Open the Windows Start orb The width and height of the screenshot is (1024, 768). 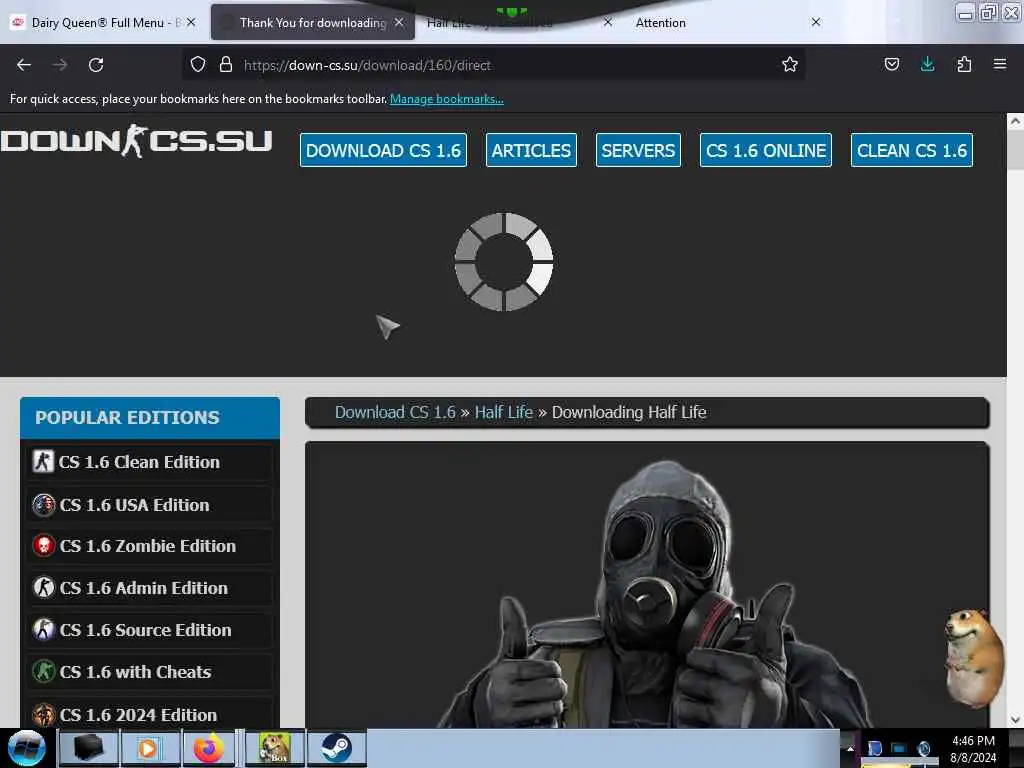pyautogui.click(x=26, y=748)
